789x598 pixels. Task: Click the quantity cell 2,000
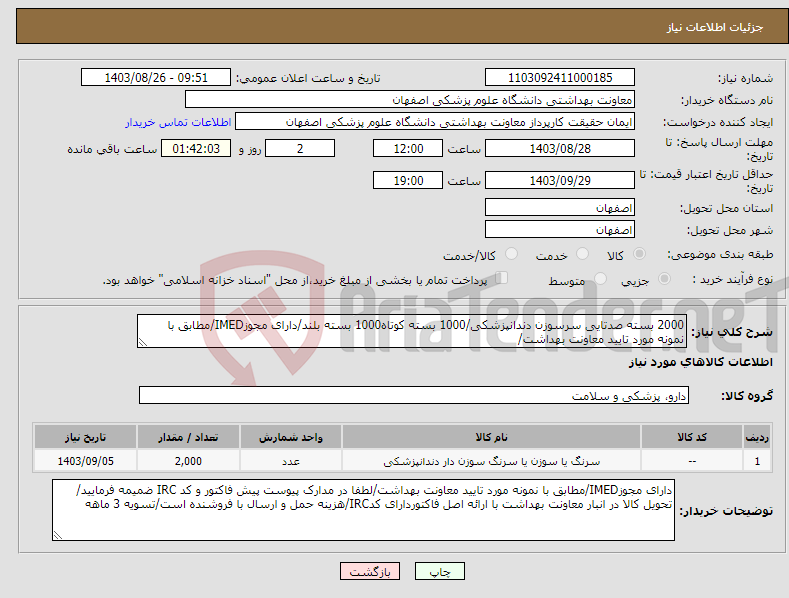pos(188,461)
